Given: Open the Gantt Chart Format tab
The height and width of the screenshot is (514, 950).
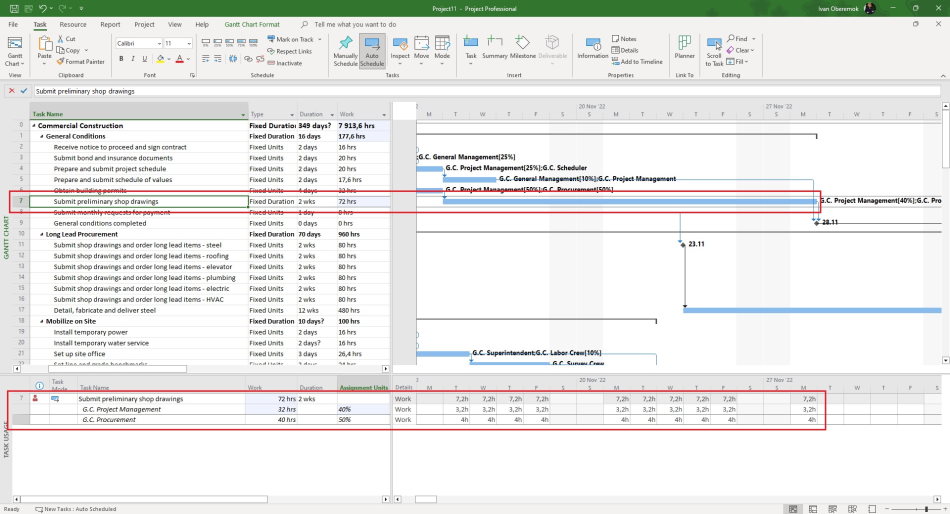Looking at the screenshot, I should (252, 24).
